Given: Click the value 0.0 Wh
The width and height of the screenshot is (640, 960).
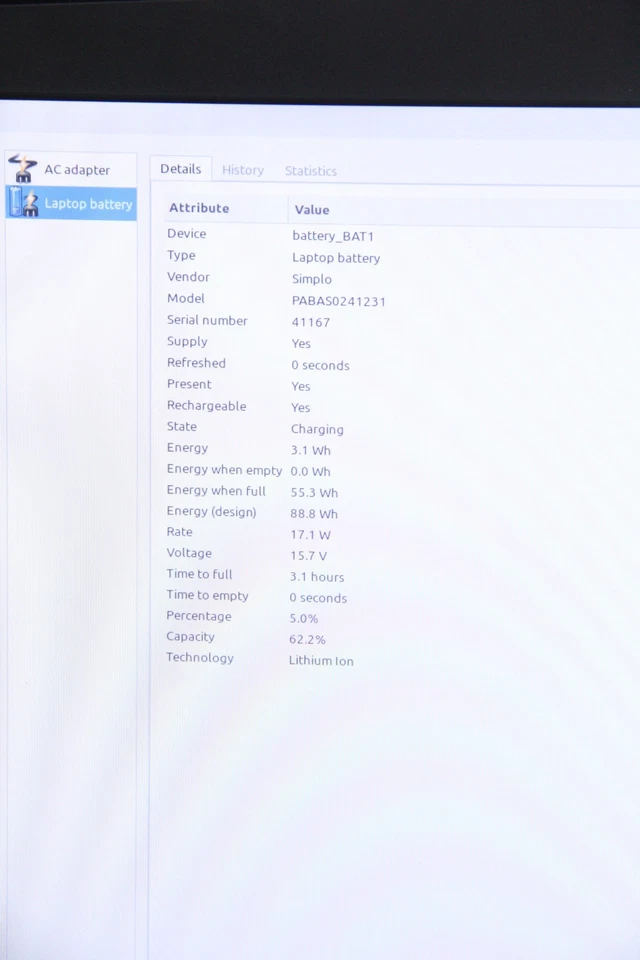Looking at the screenshot, I should click(x=311, y=471).
